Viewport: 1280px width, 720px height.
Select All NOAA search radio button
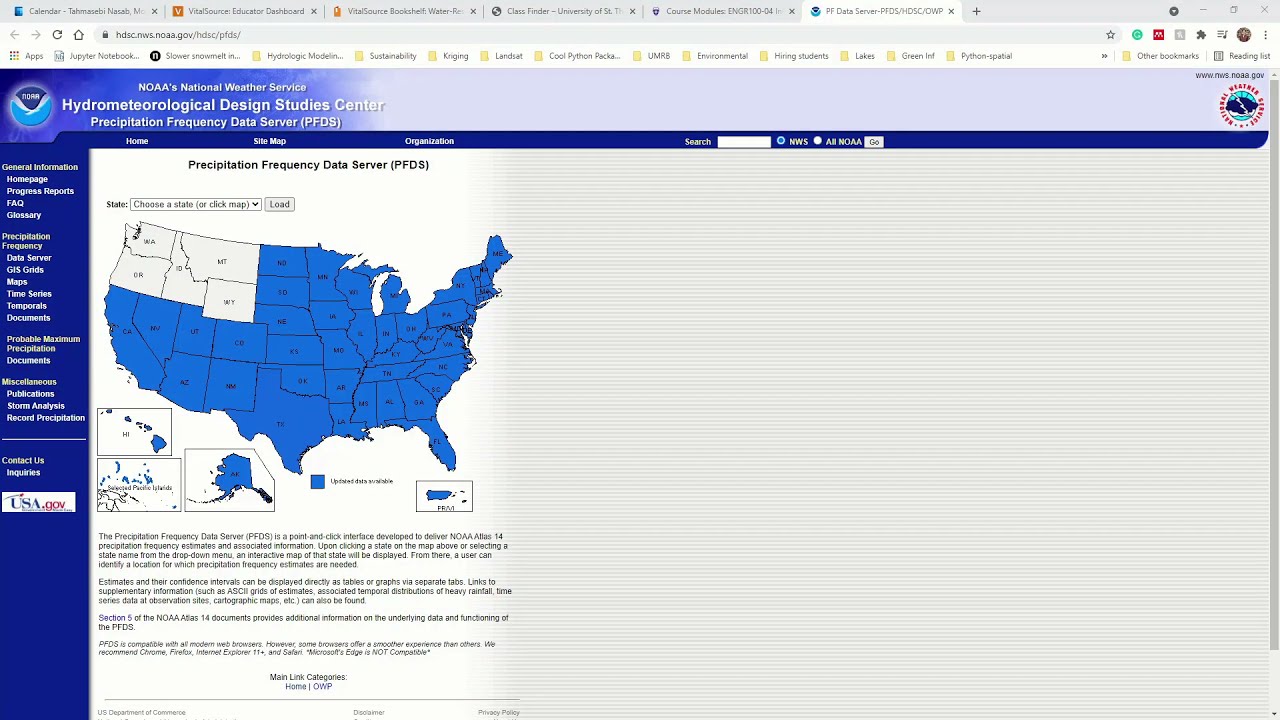[818, 141]
